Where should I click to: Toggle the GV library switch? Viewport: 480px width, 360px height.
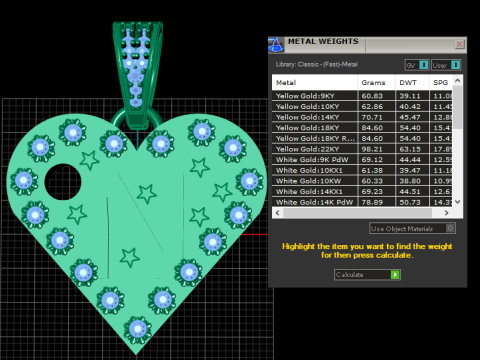pos(417,65)
